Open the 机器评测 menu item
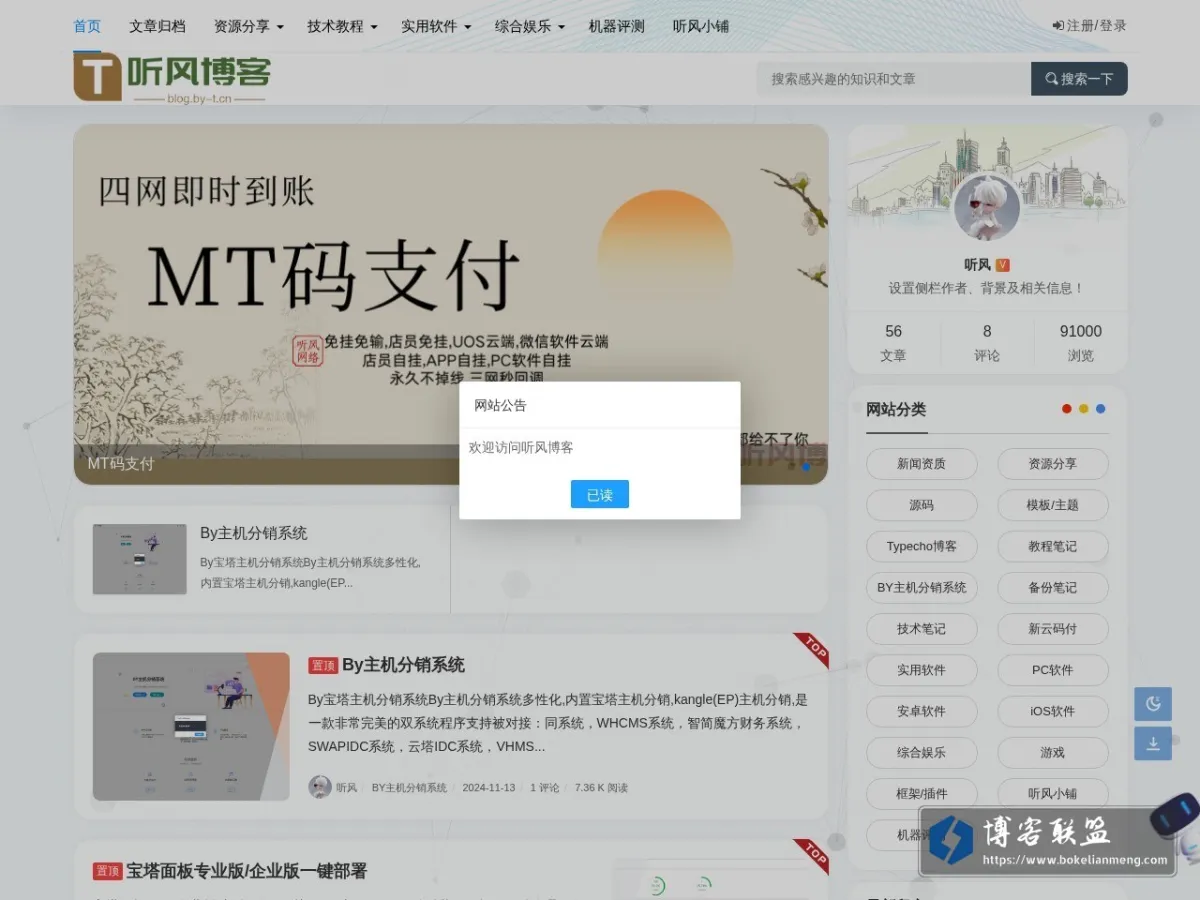The image size is (1200, 900). 617,26
